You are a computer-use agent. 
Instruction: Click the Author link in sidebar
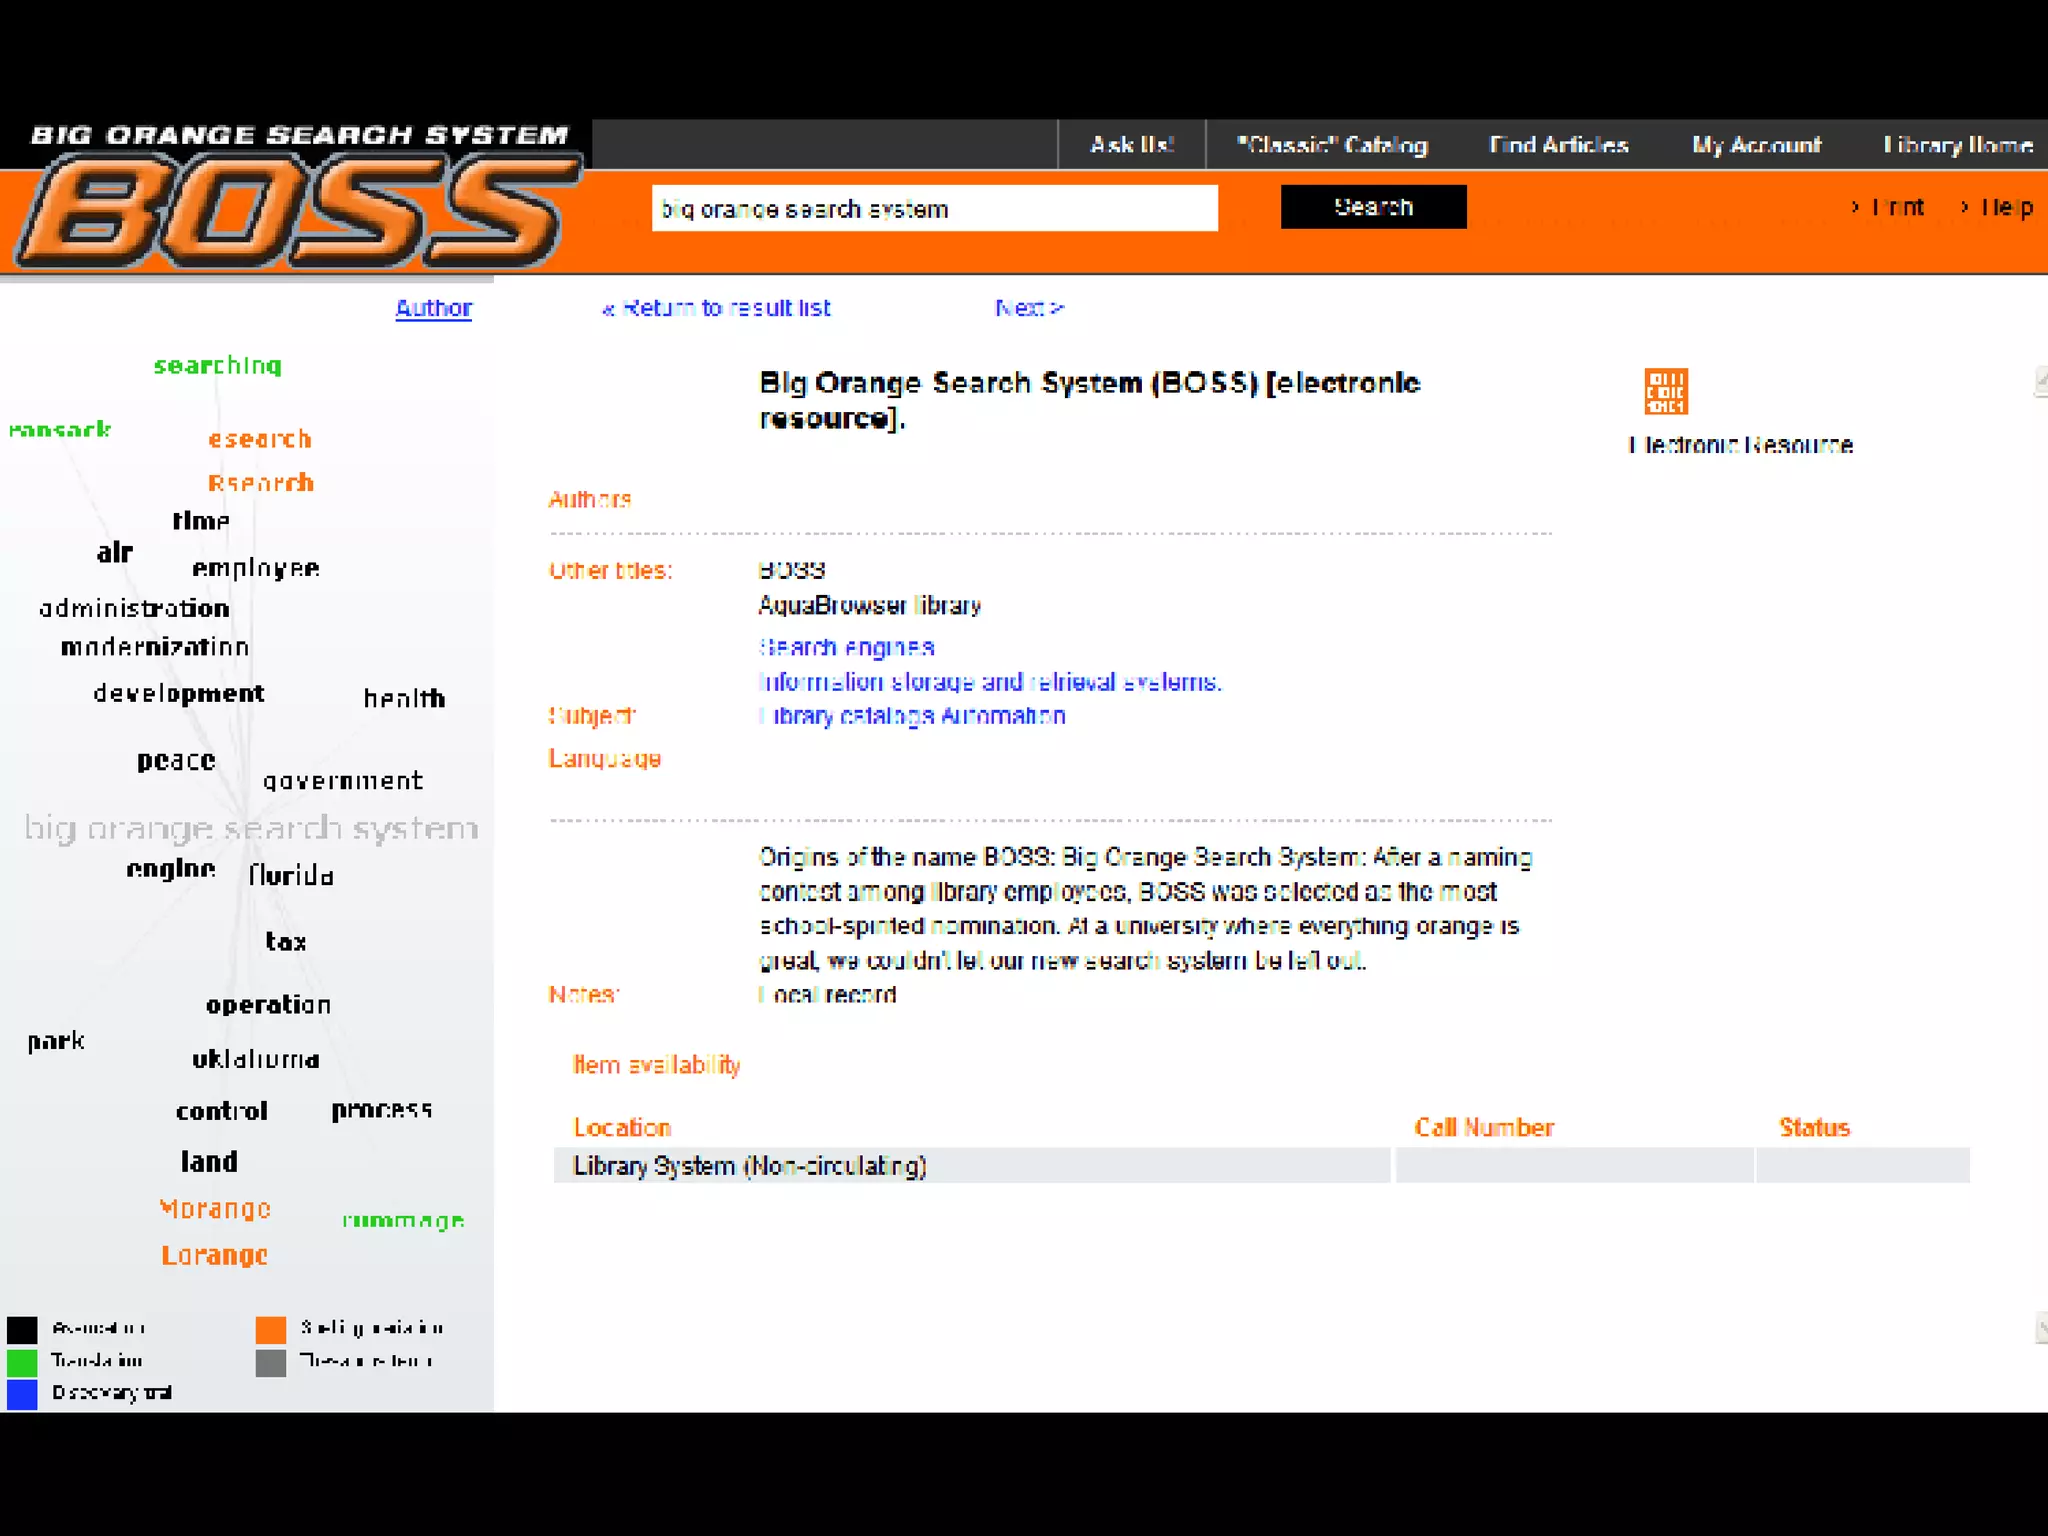click(x=433, y=308)
